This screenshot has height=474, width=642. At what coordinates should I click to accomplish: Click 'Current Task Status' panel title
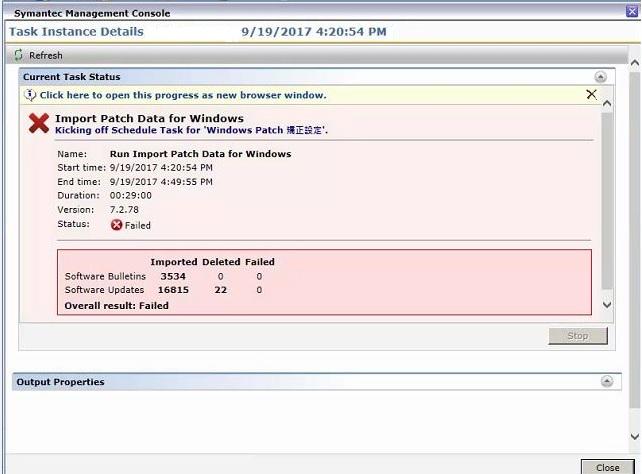pos(72,77)
